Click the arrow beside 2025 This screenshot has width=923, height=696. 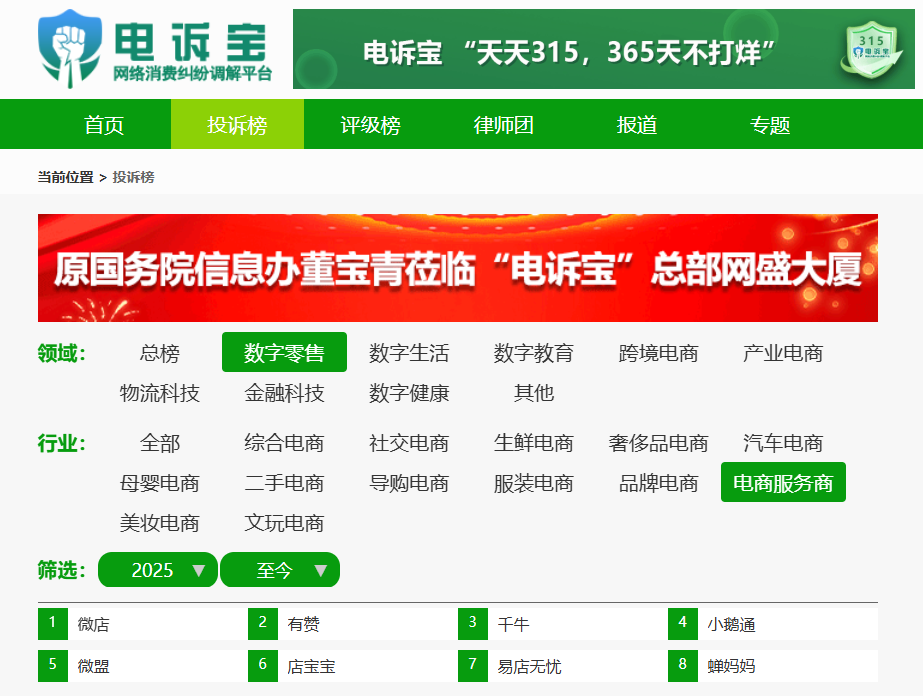pos(199,570)
